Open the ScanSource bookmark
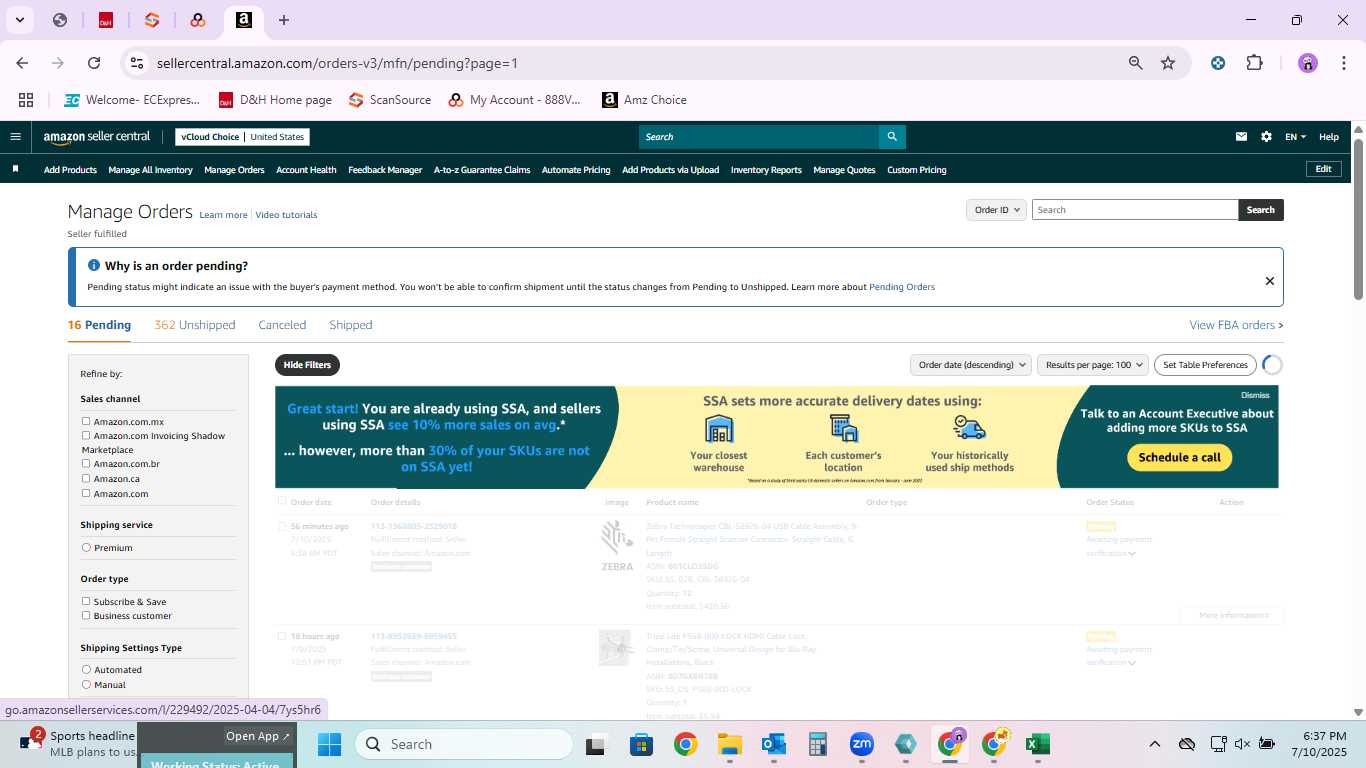 pos(389,100)
